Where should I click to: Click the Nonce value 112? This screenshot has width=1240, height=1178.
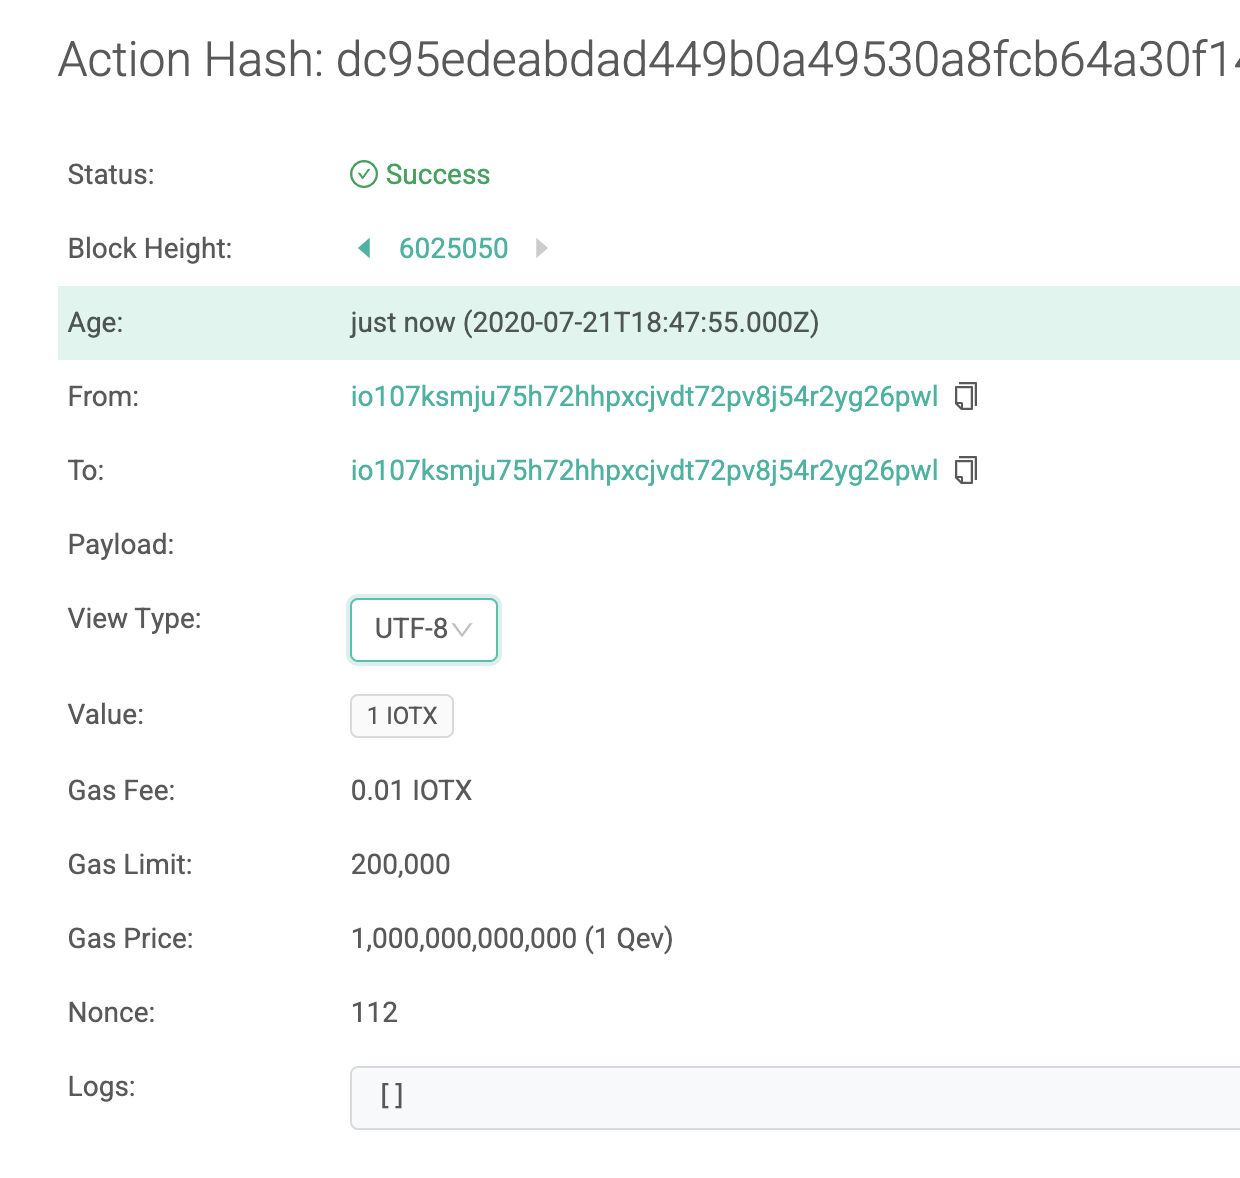[374, 1012]
